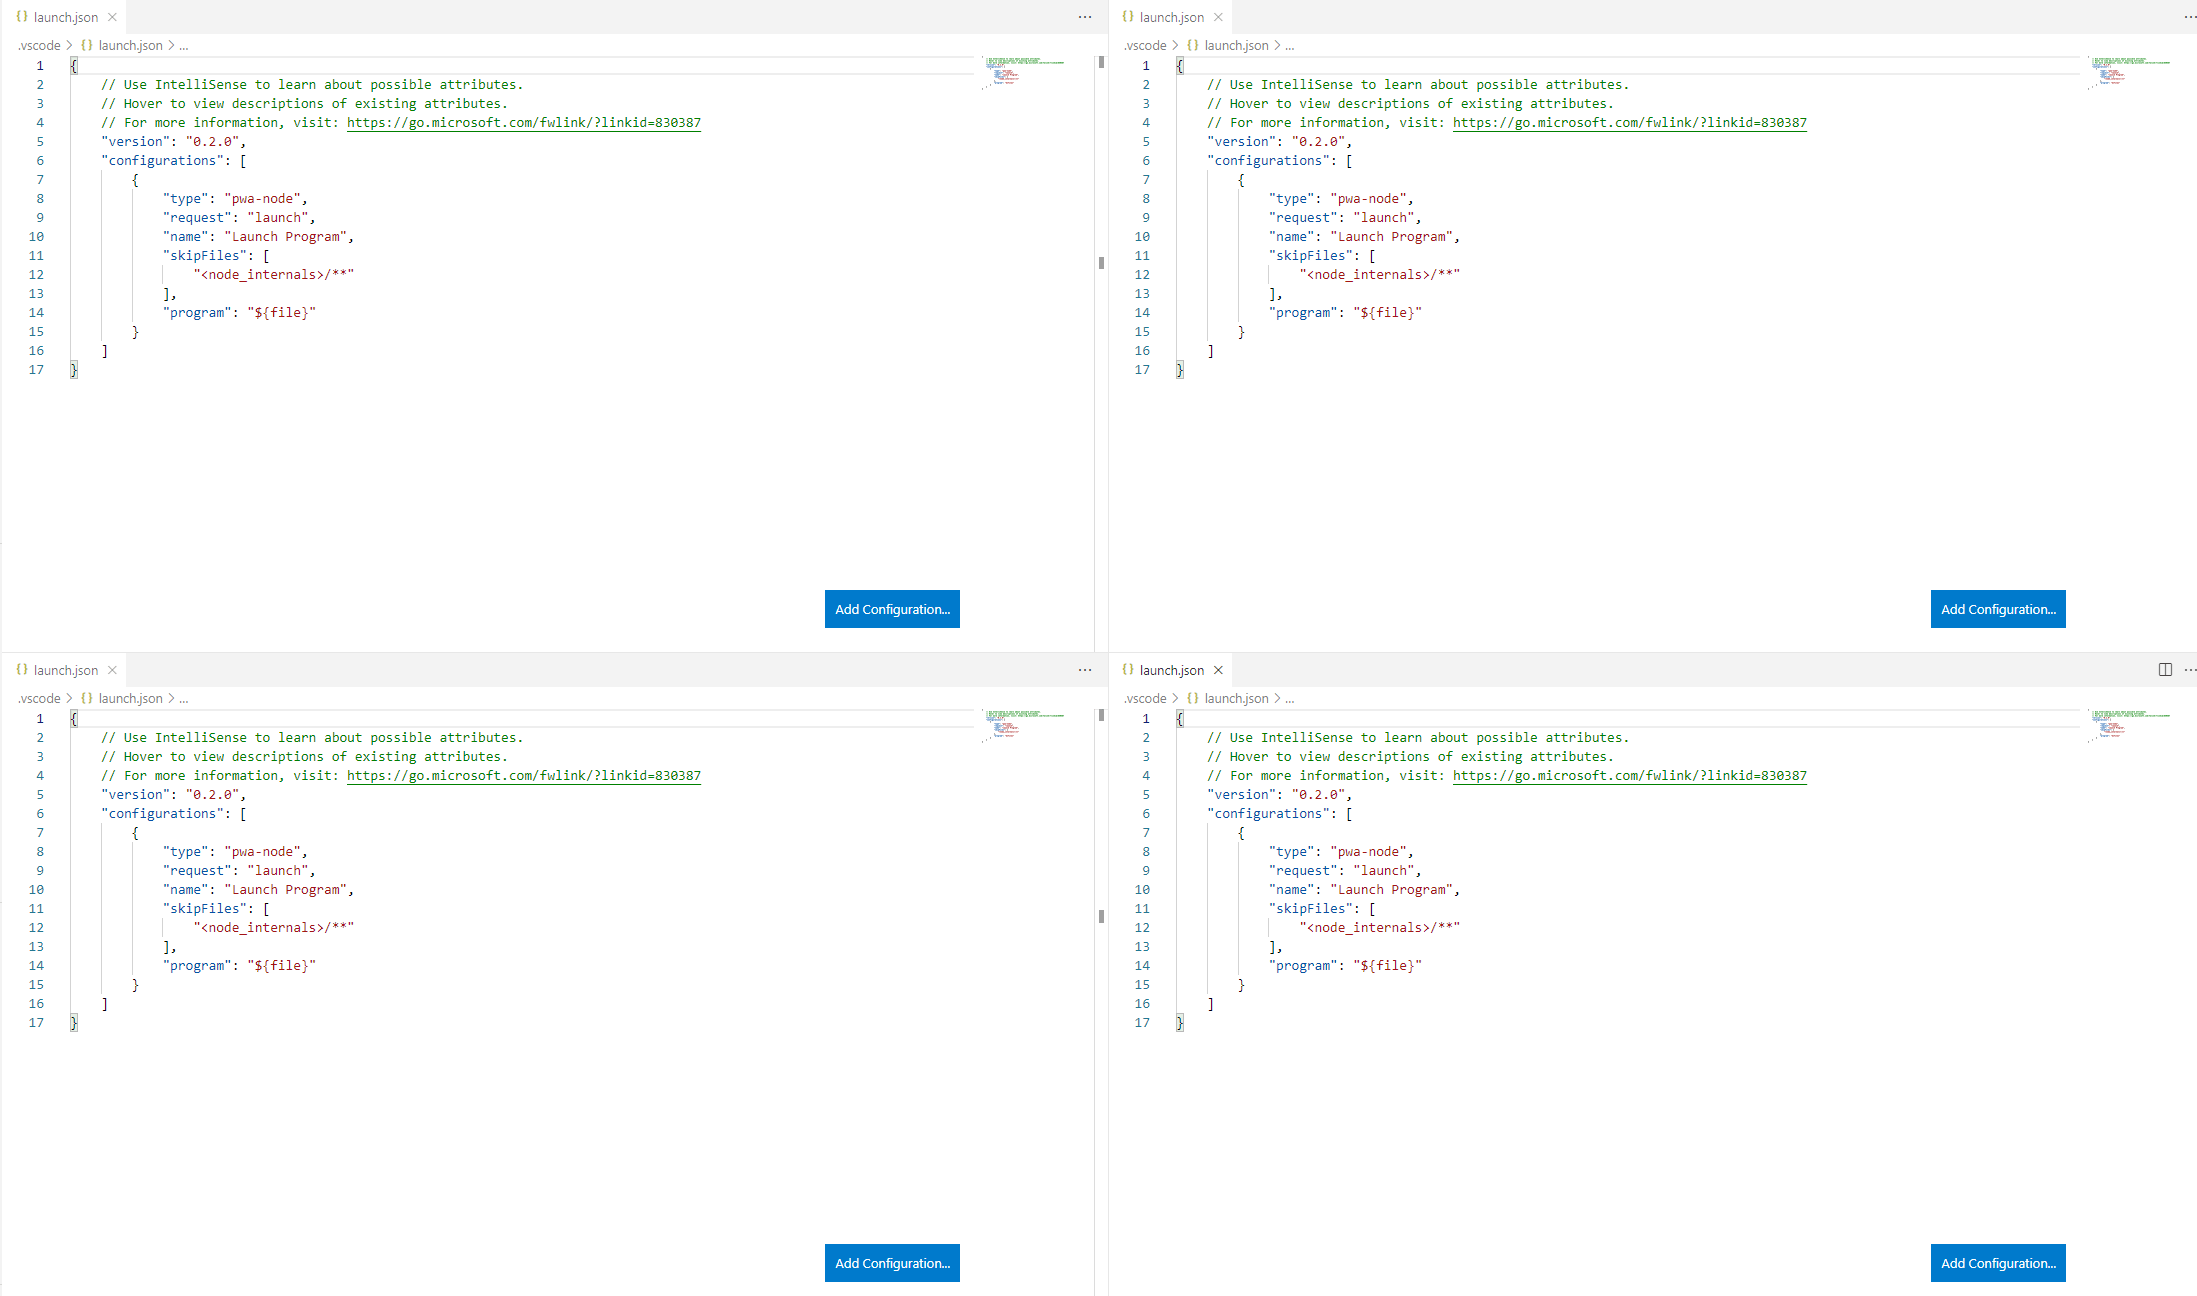Click line number 17 in bottom-right editor
2197x1296 pixels.
(x=1142, y=1023)
